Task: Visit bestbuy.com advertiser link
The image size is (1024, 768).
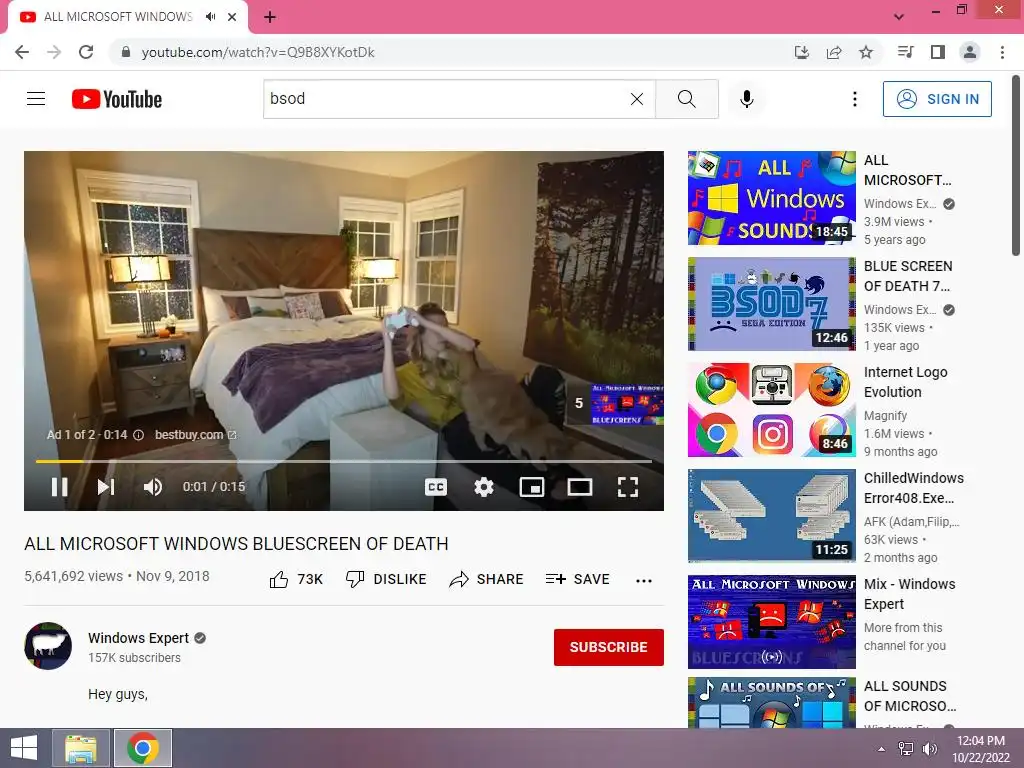Action: (x=195, y=435)
